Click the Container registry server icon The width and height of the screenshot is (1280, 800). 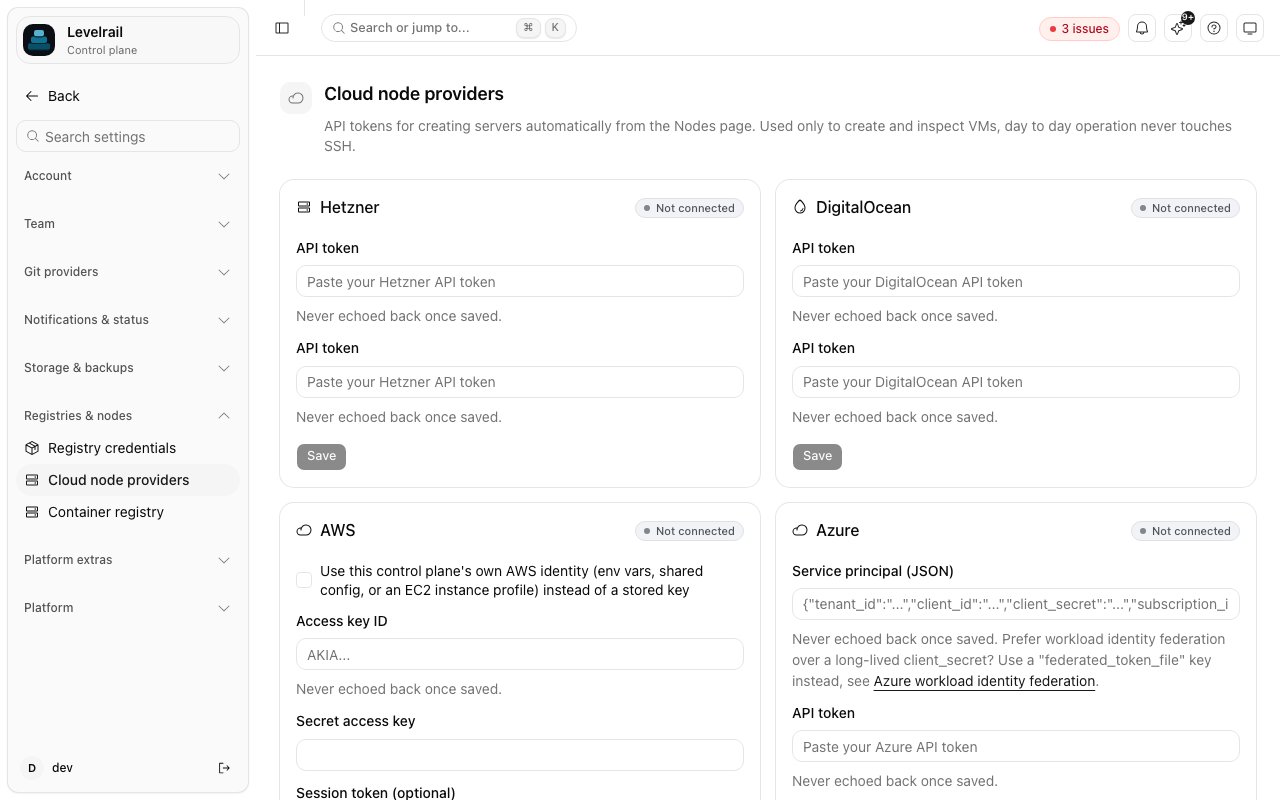click(x=32, y=512)
